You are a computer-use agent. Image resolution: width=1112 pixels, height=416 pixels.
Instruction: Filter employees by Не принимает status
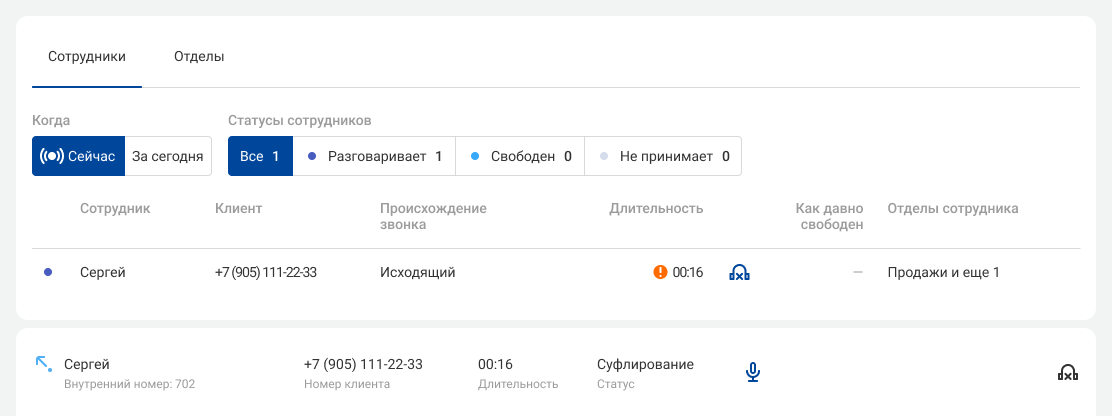pos(663,156)
